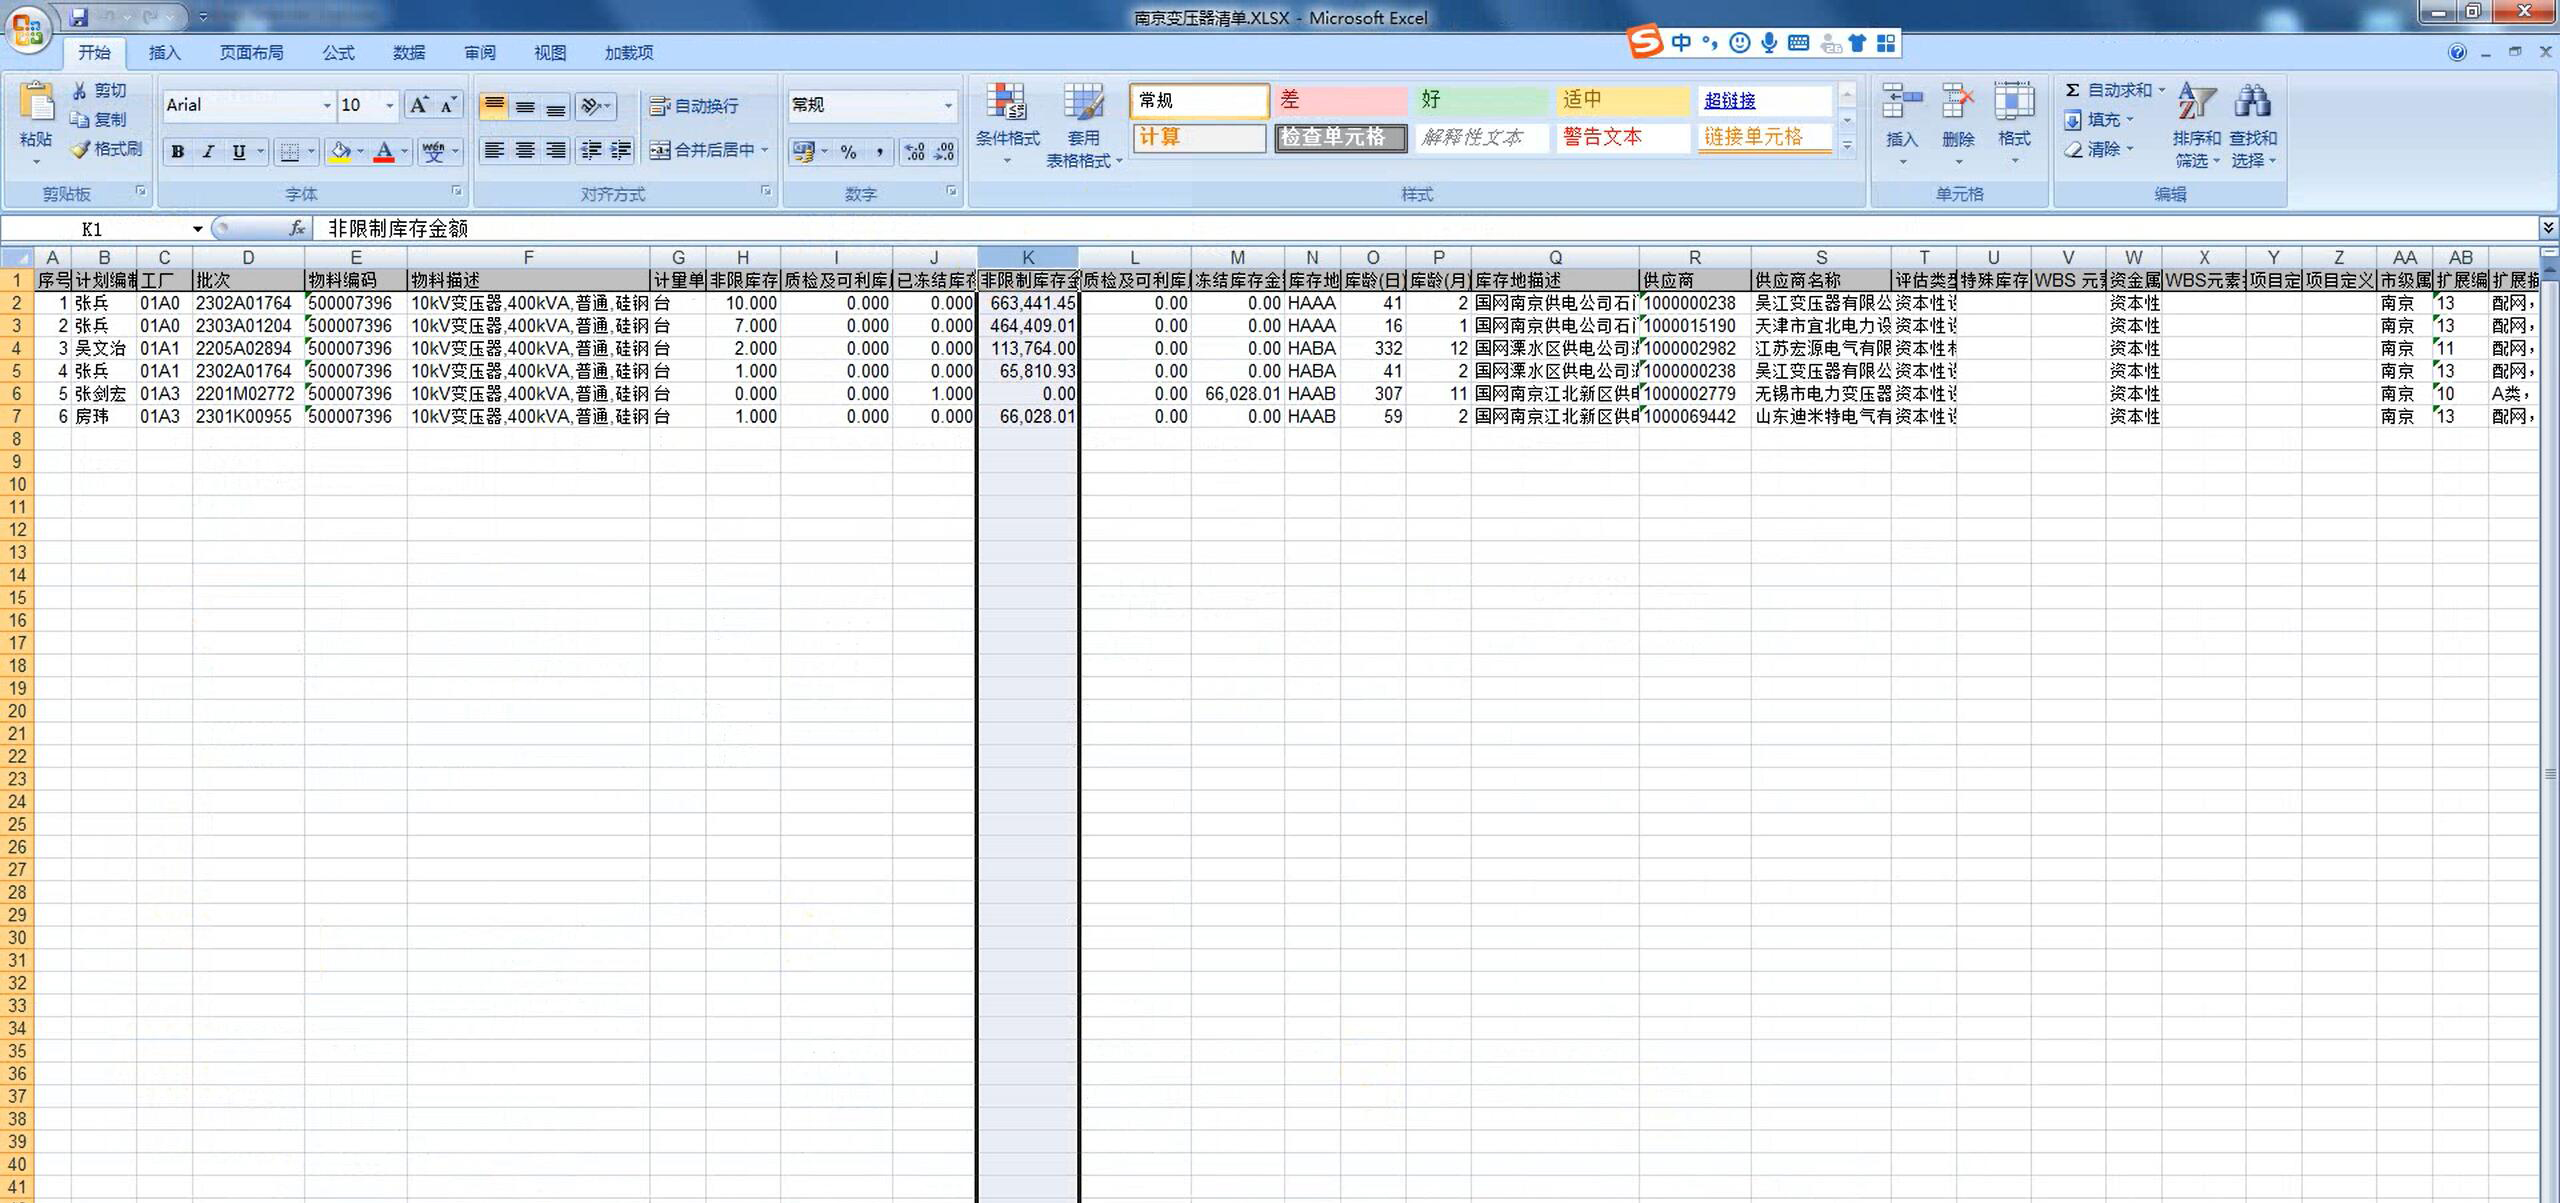The image size is (2560, 1203).
Task: Open the Arial font name dropdown
Action: (326, 105)
